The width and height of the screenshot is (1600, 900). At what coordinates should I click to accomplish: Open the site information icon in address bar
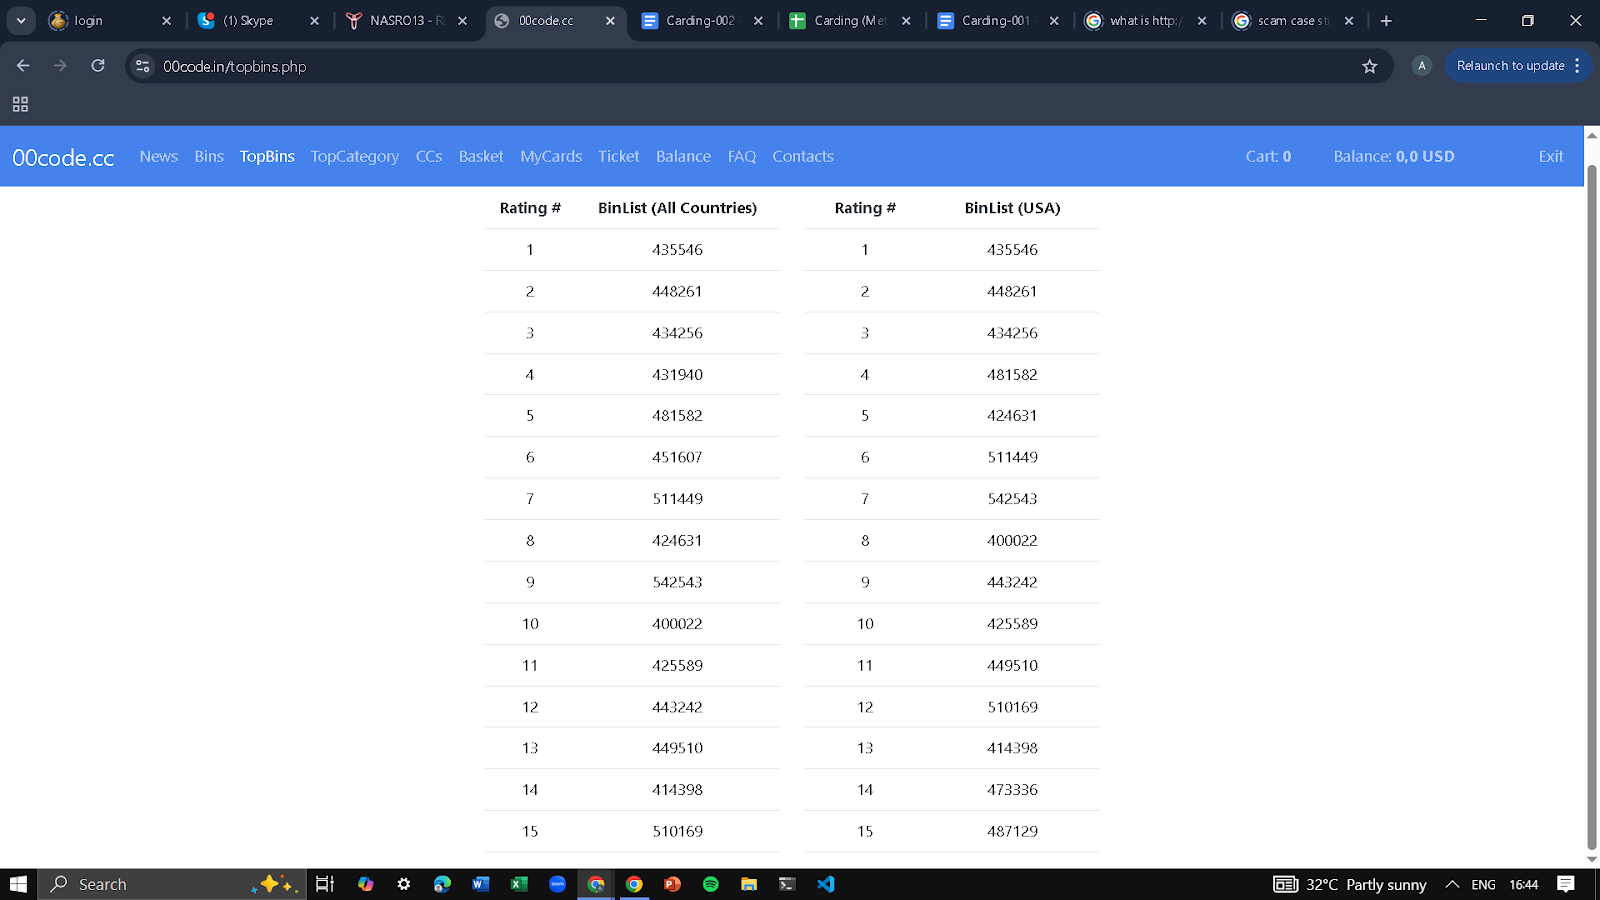pos(143,66)
